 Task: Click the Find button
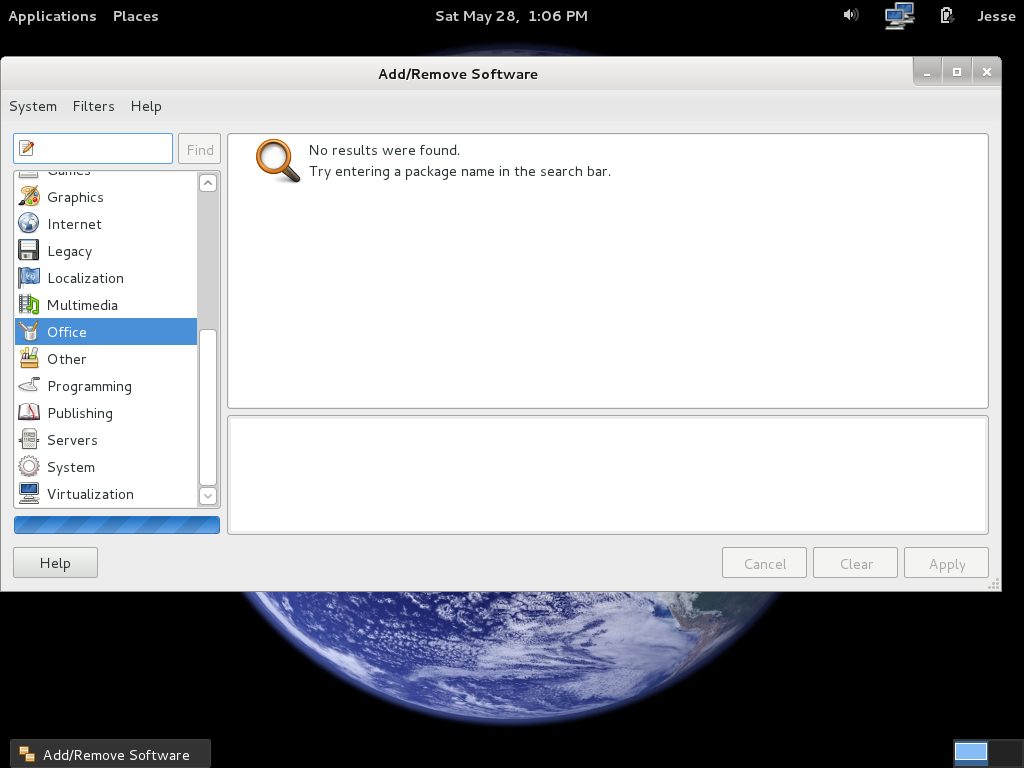click(x=199, y=149)
